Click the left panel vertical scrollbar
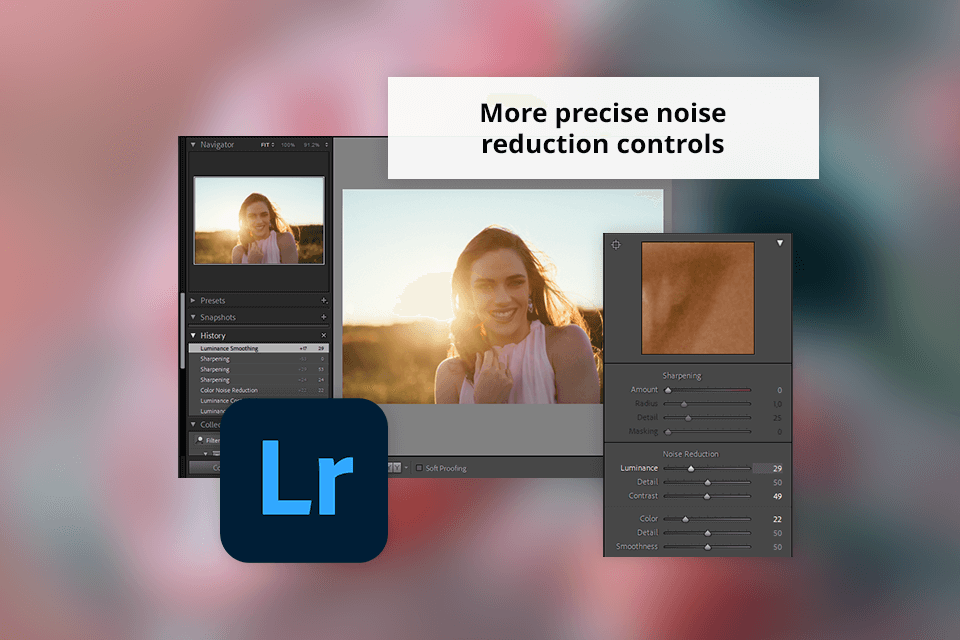This screenshot has height=640, width=960. point(182,331)
